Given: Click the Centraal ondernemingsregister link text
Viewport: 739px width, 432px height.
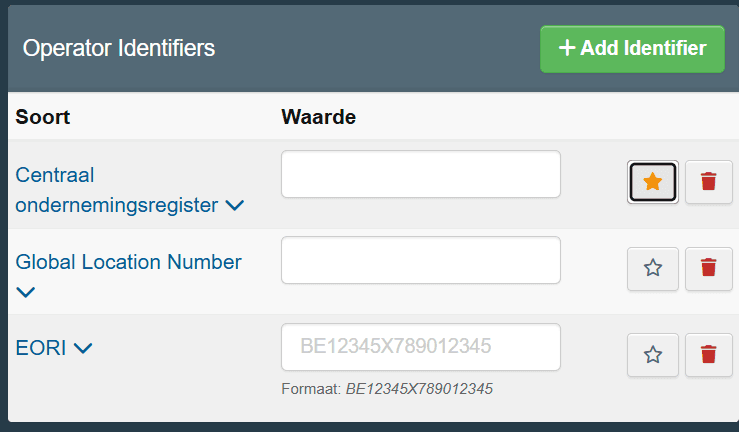Looking at the screenshot, I should [x=116, y=190].
